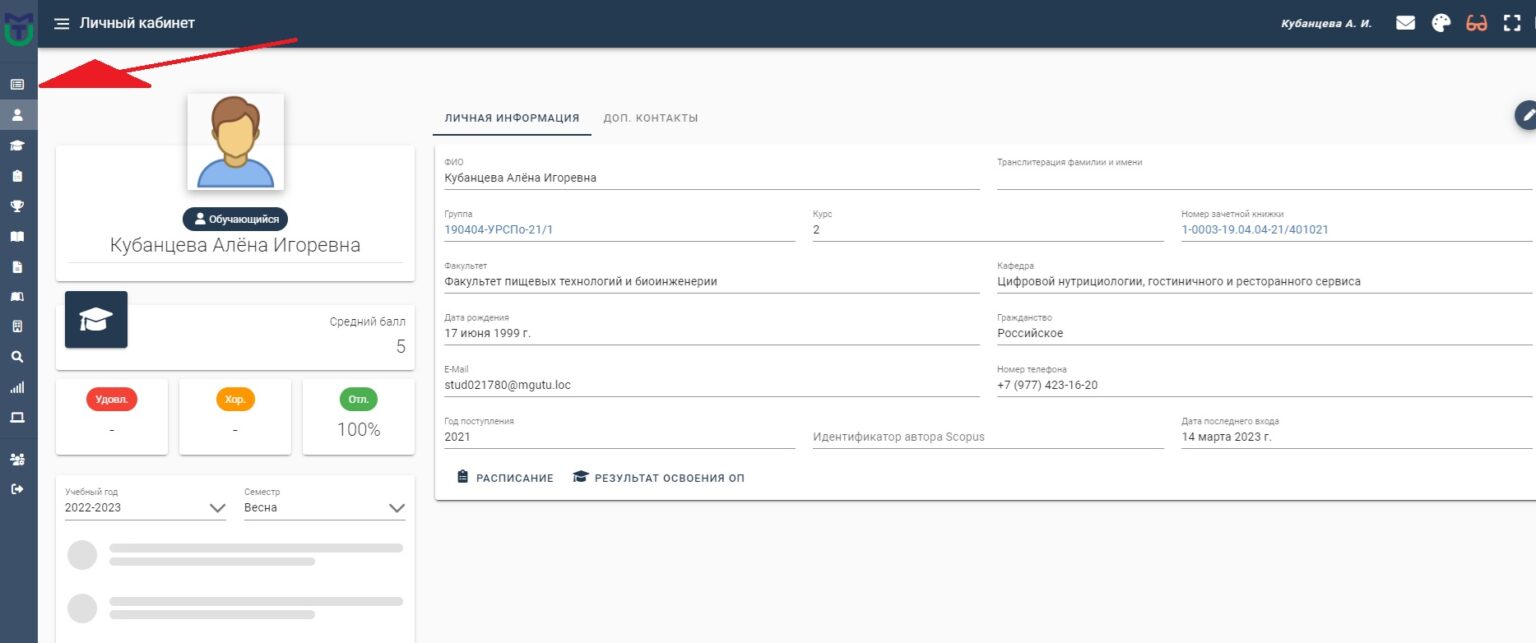Viewport: 1536px width, 643px height.
Task: Log out using the sidebar exit icon
Action: coord(17,489)
